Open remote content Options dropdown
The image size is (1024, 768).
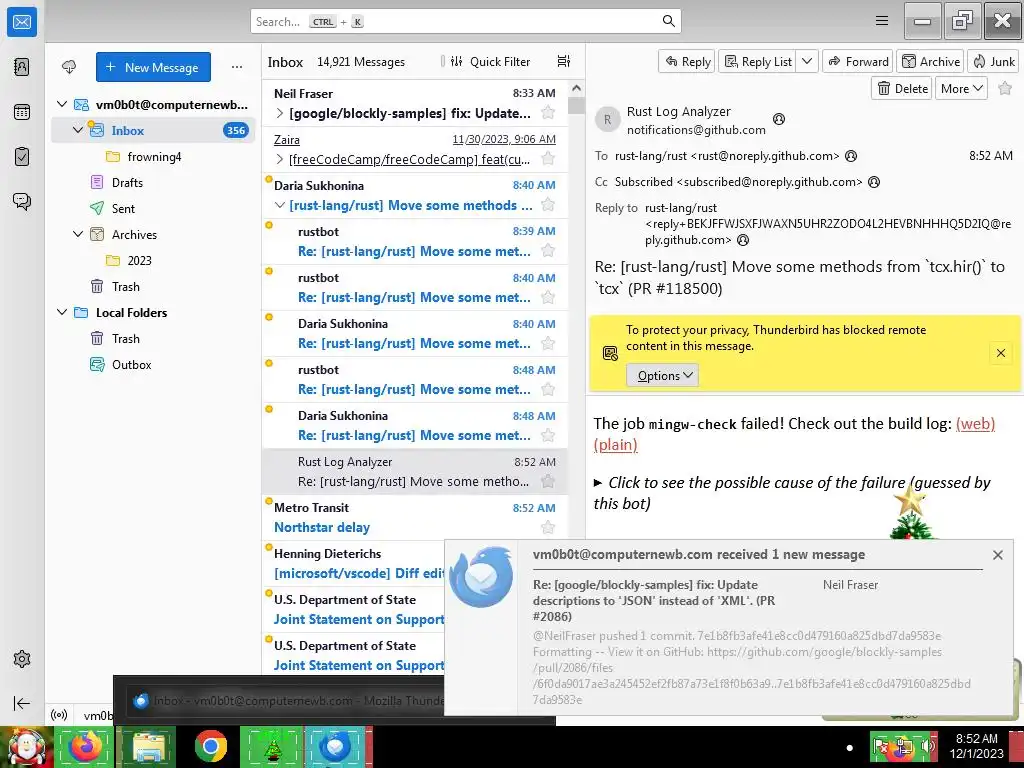coord(663,376)
